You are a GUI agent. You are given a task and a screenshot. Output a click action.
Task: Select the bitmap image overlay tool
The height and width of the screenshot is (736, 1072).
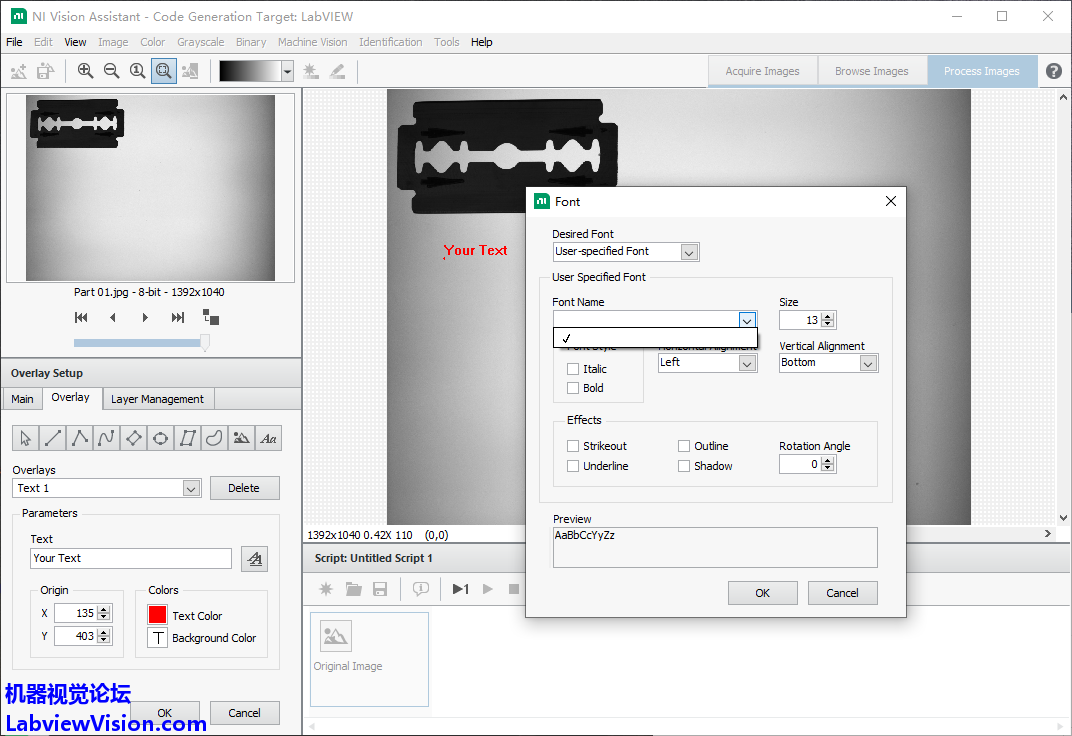241,438
